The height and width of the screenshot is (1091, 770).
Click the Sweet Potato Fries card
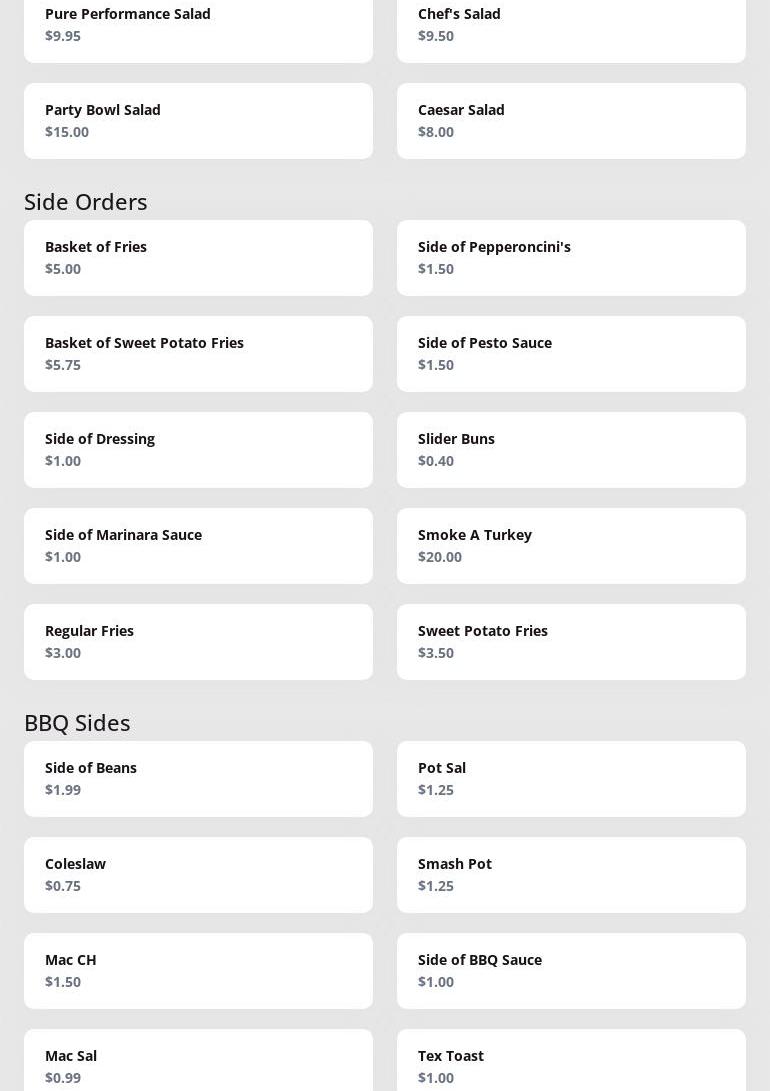[571, 641]
